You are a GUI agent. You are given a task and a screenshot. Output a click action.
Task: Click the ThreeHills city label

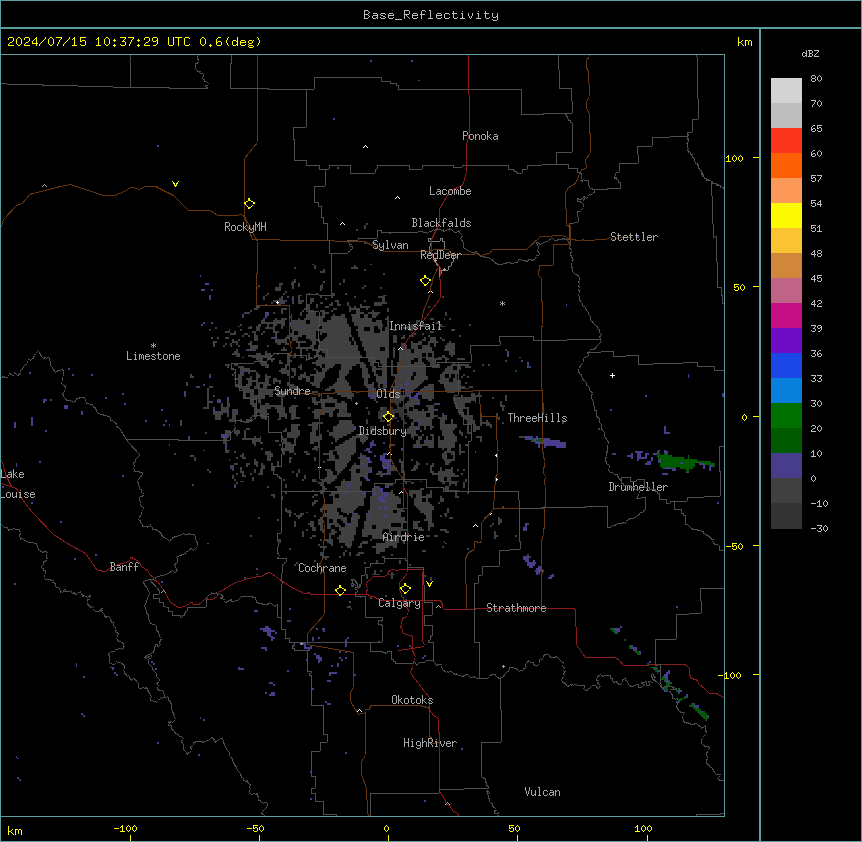[x=537, y=418]
